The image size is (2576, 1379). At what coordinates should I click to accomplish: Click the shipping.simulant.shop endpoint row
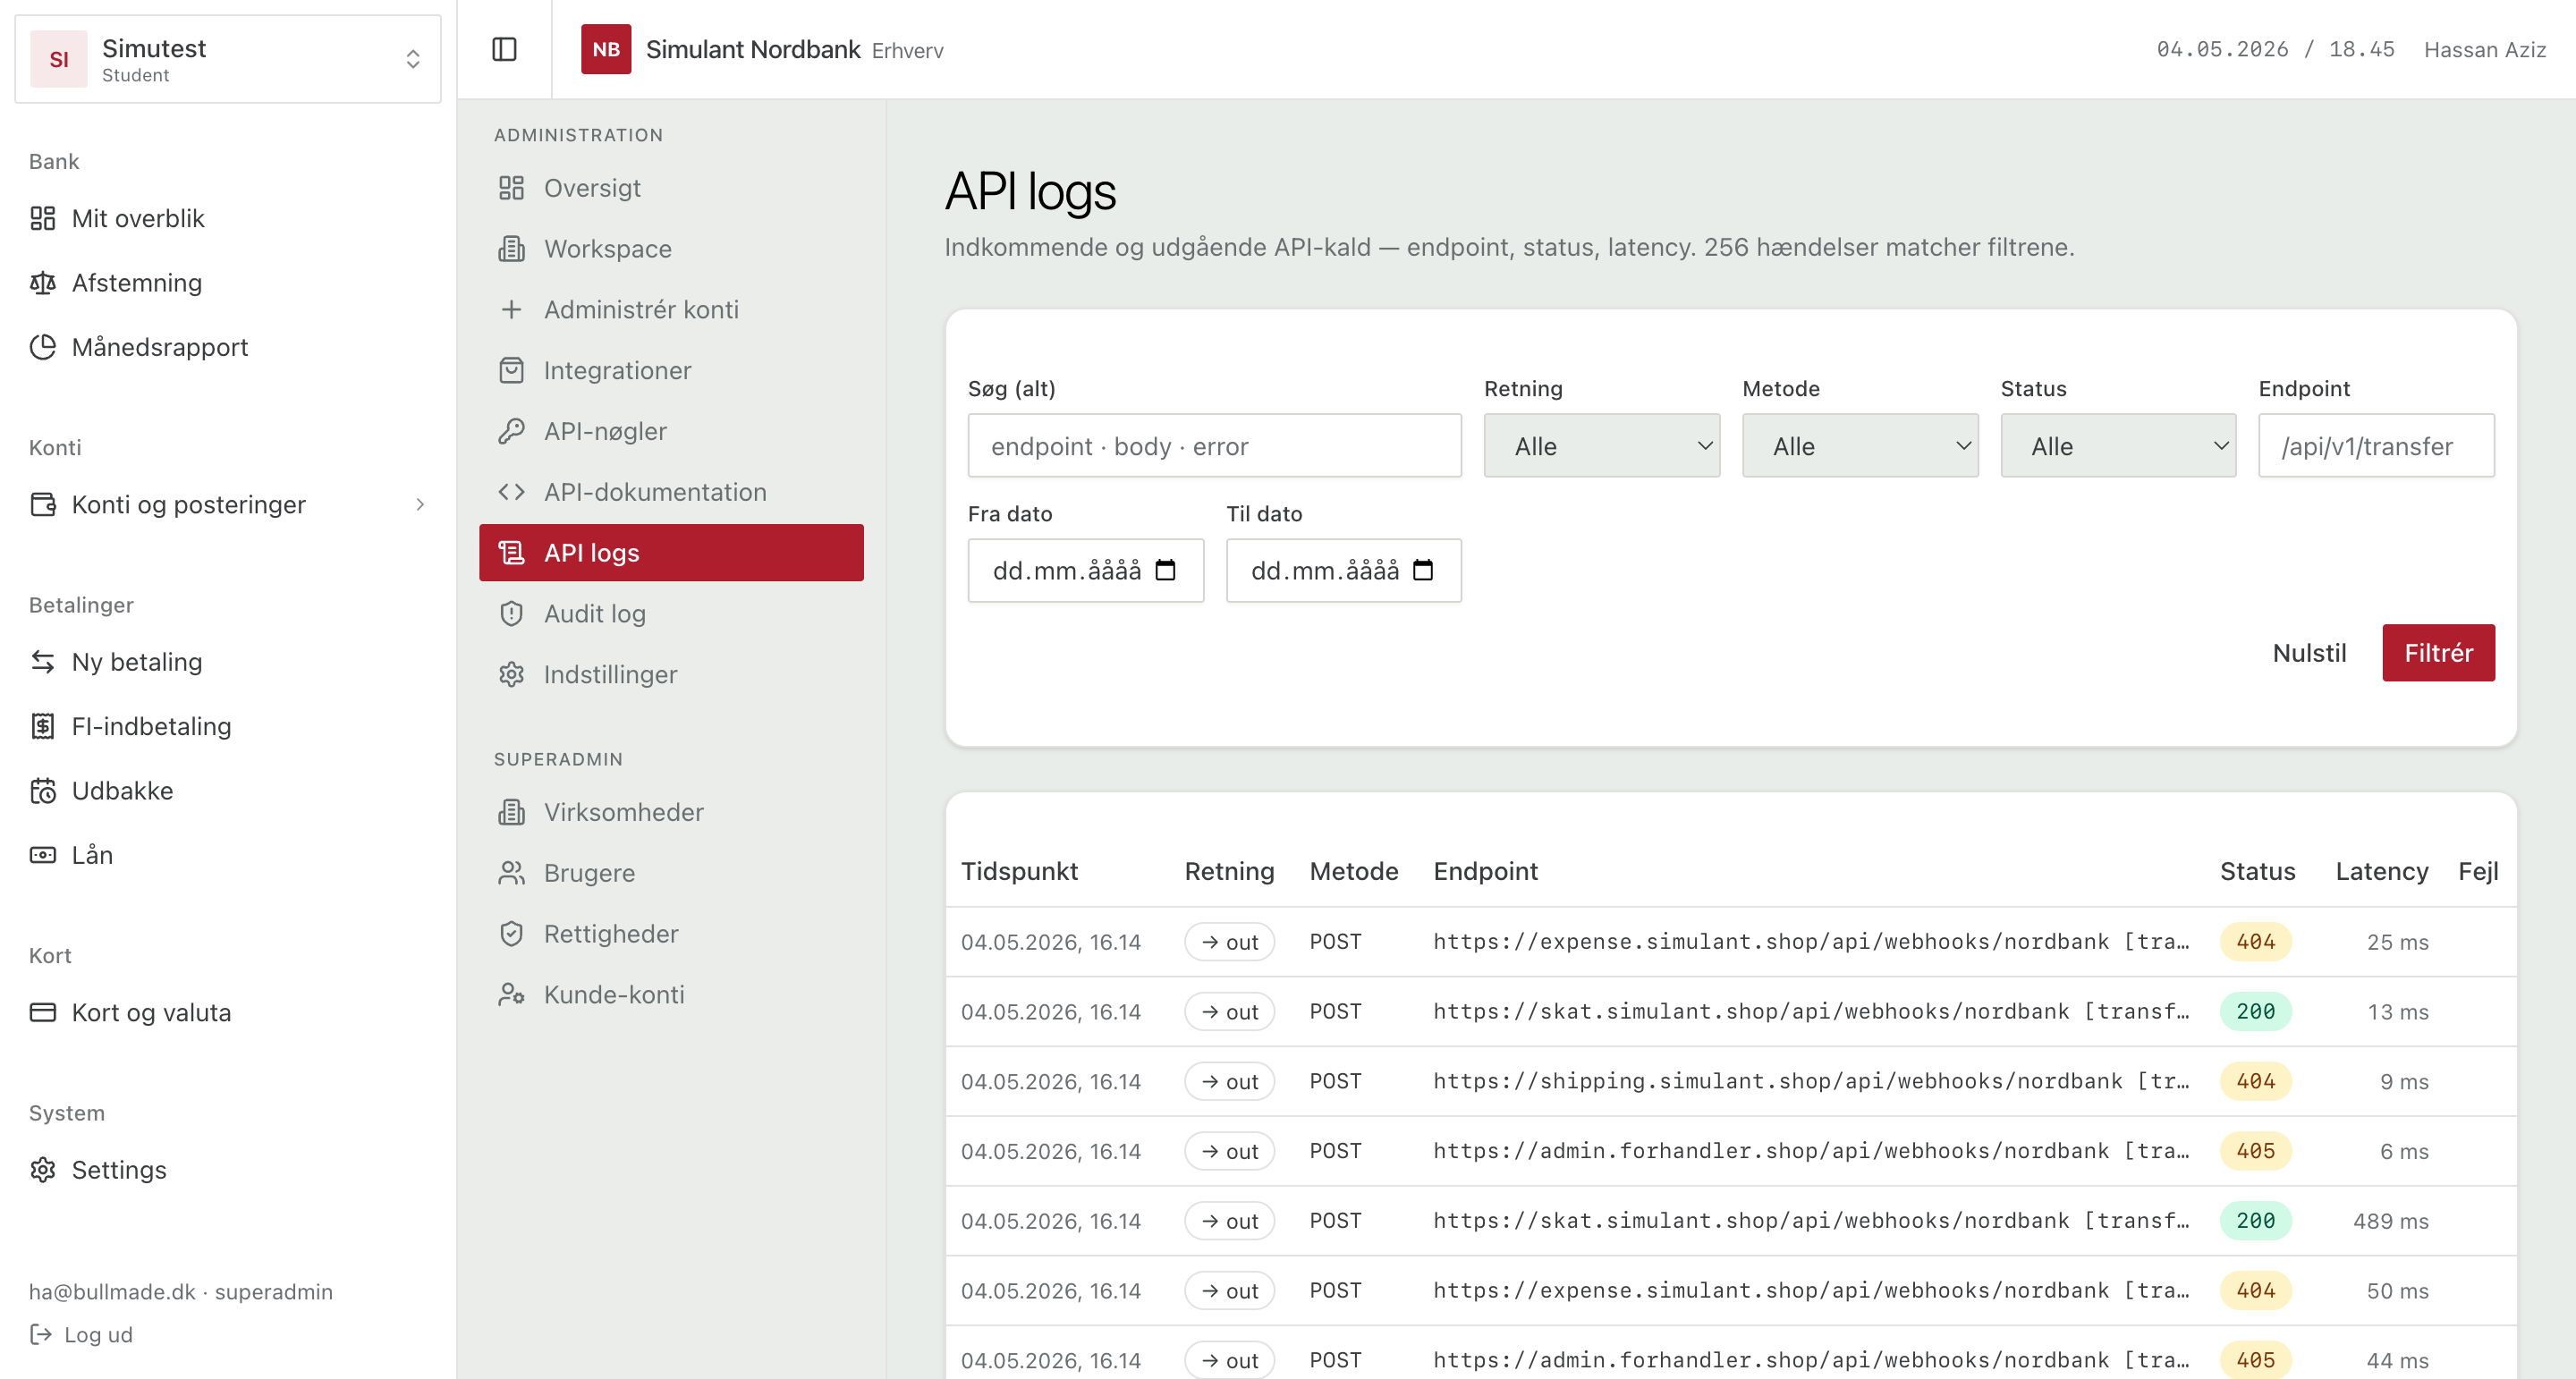pos(1730,1081)
